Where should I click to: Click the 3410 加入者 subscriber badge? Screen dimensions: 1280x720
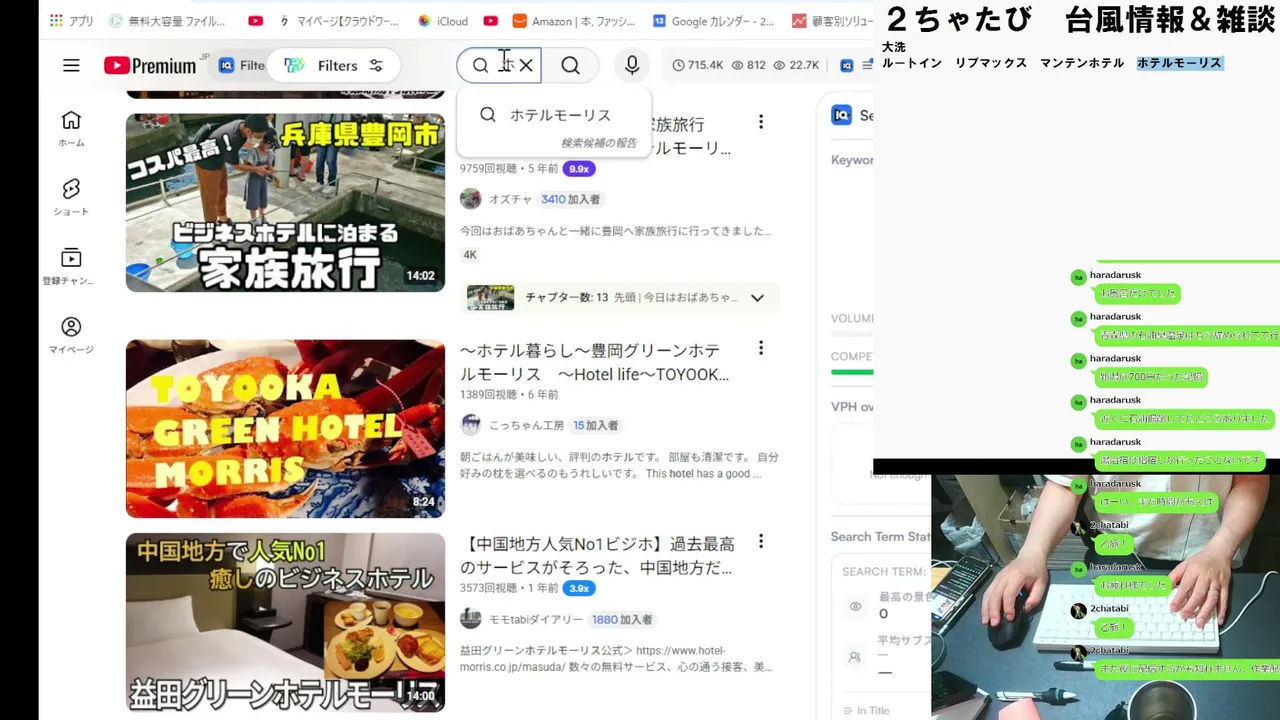[571, 199]
